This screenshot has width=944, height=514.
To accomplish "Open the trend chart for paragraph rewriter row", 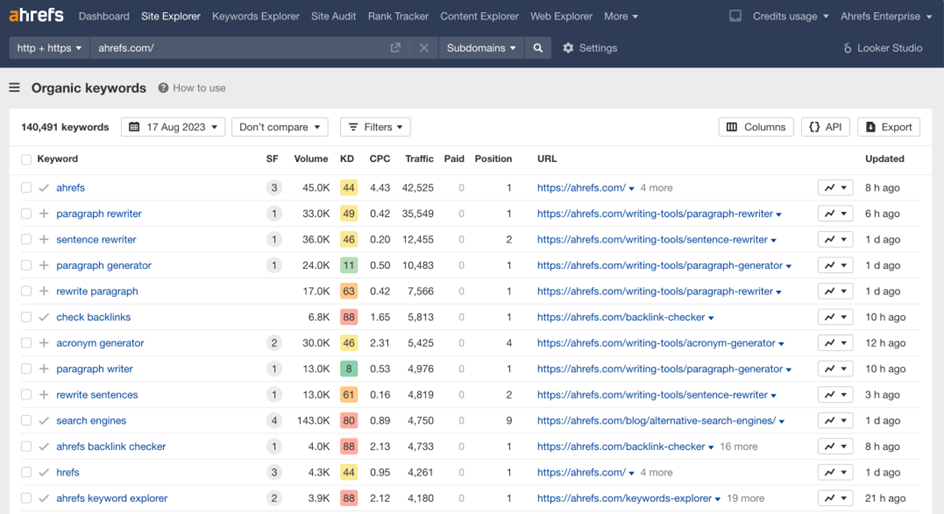I will 835,214.
